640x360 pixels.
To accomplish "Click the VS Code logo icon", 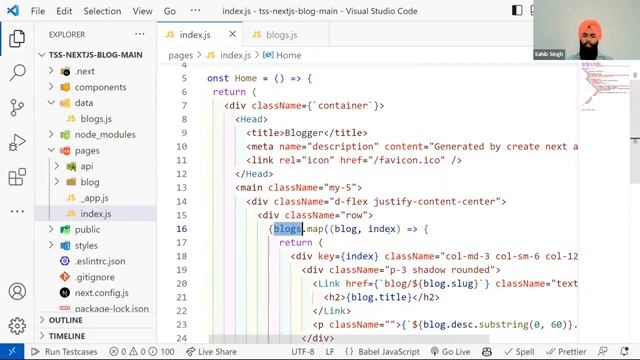I will pyautogui.click(x=13, y=11).
